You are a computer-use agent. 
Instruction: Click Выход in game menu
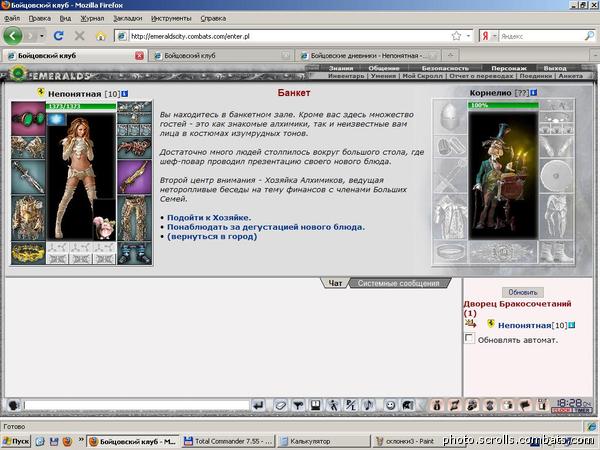(555, 68)
